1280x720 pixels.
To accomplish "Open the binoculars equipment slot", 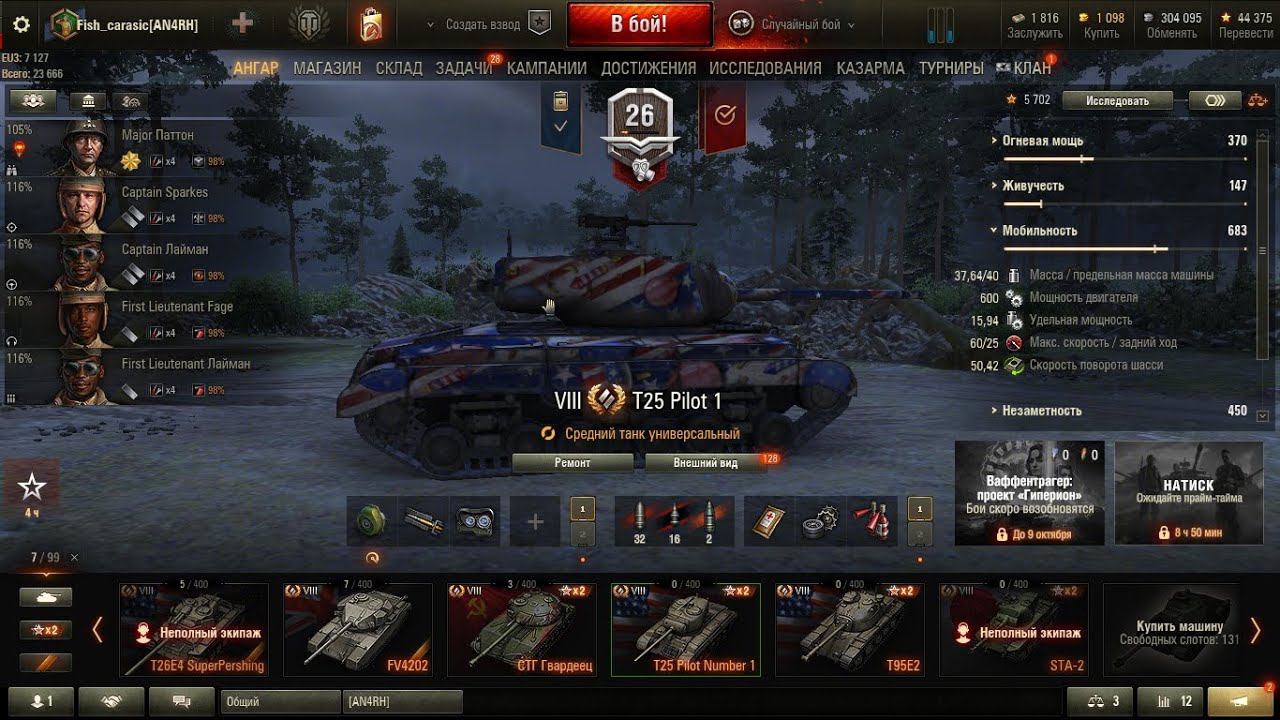I will click(474, 522).
